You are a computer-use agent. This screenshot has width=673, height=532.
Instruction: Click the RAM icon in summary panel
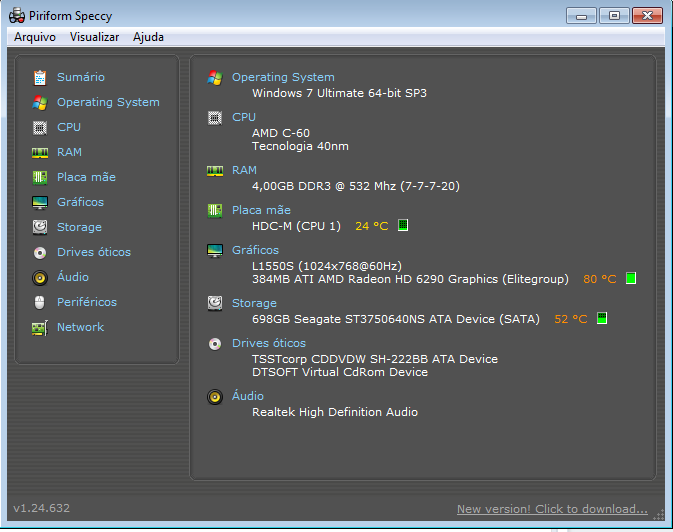tap(215, 171)
